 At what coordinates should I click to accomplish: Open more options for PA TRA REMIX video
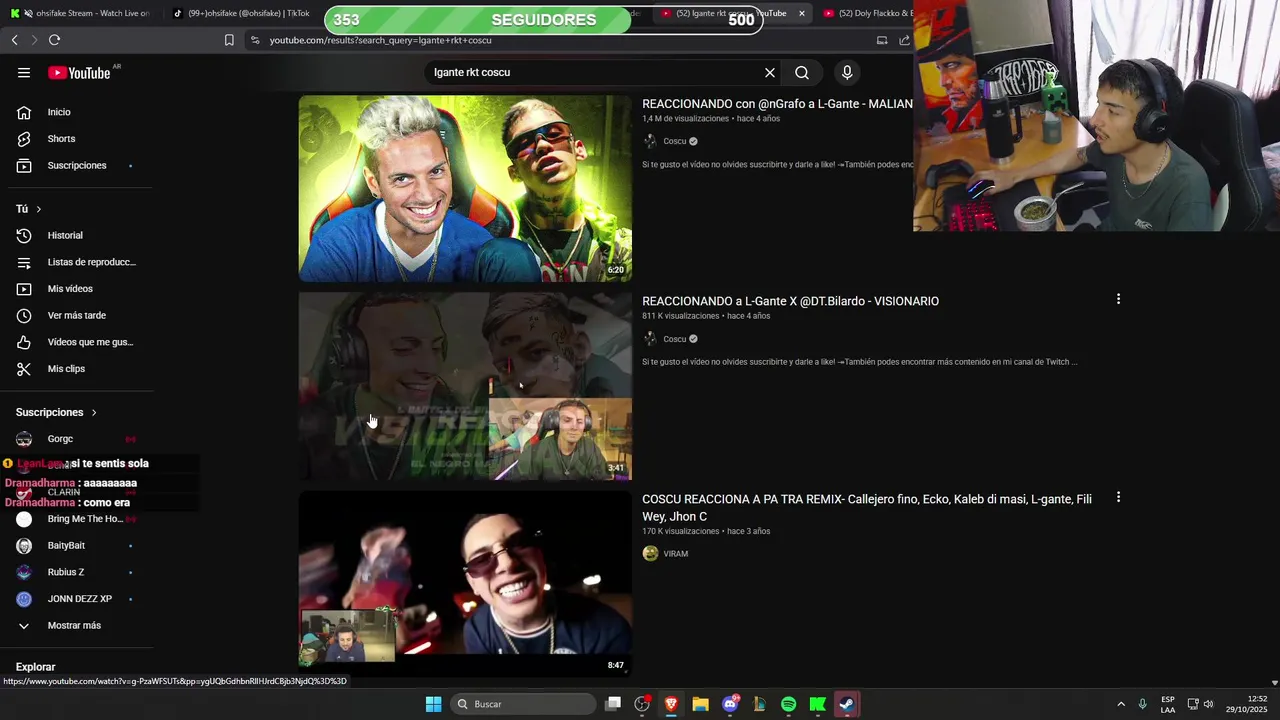(x=1118, y=497)
